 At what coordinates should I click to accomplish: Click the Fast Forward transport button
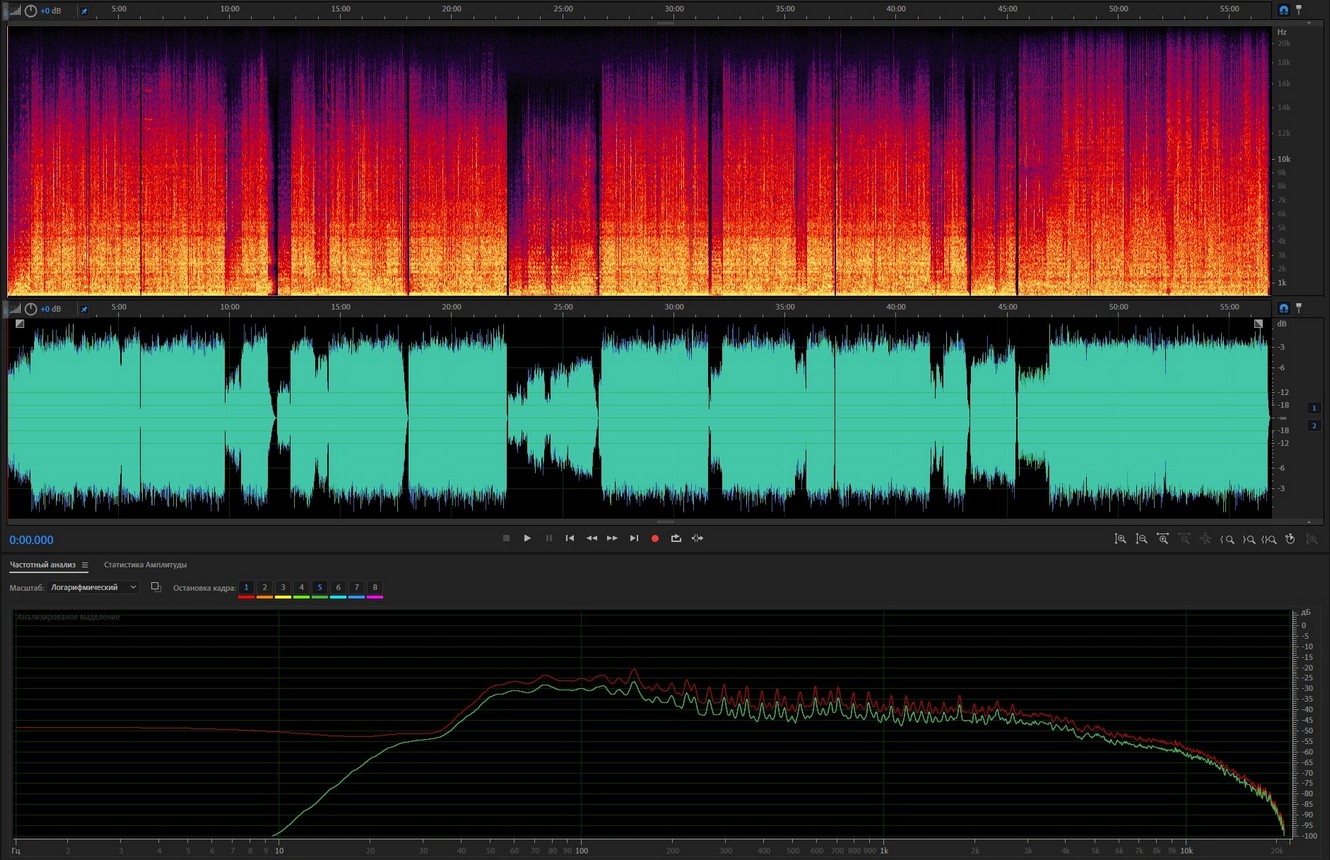click(612, 538)
